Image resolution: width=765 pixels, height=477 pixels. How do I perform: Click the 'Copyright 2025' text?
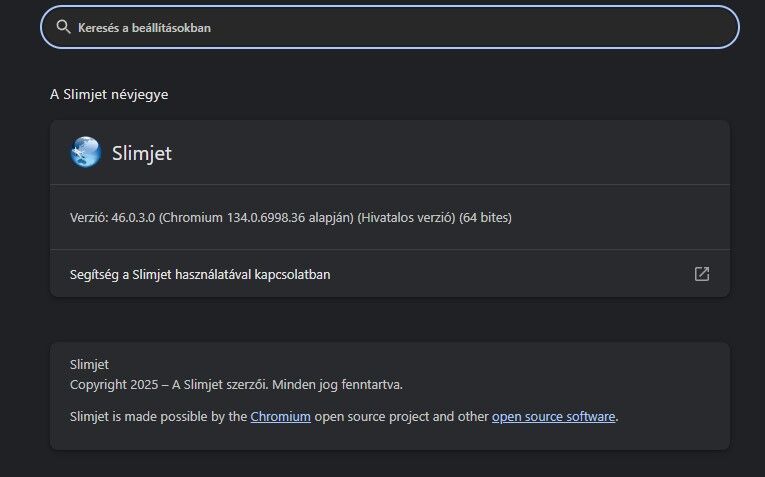114,384
